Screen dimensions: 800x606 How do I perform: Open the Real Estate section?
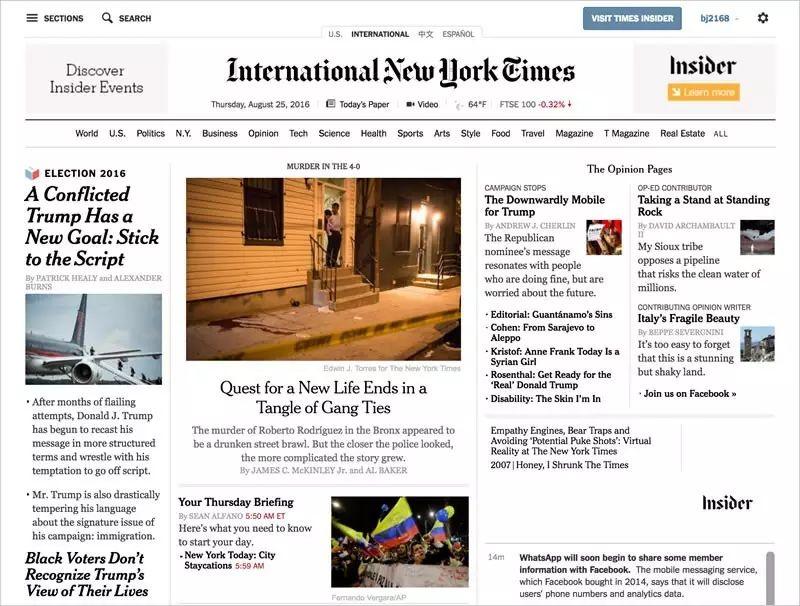pyautogui.click(x=682, y=133)
